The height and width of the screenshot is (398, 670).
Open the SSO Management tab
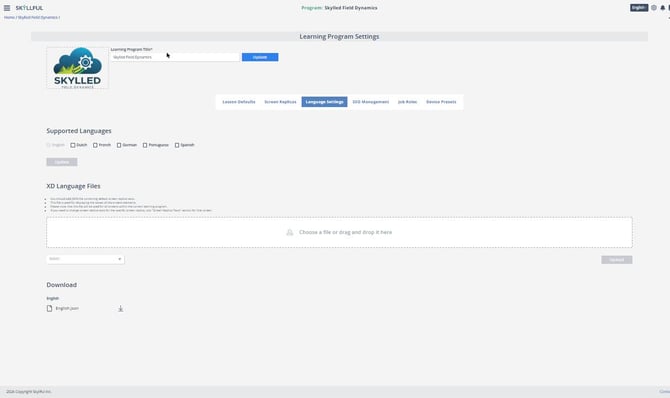[x=370, y=102]
